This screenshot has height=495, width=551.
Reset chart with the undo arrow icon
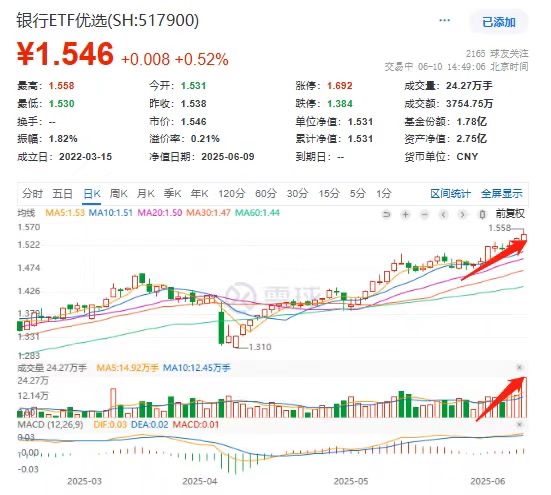click(387, 214)
